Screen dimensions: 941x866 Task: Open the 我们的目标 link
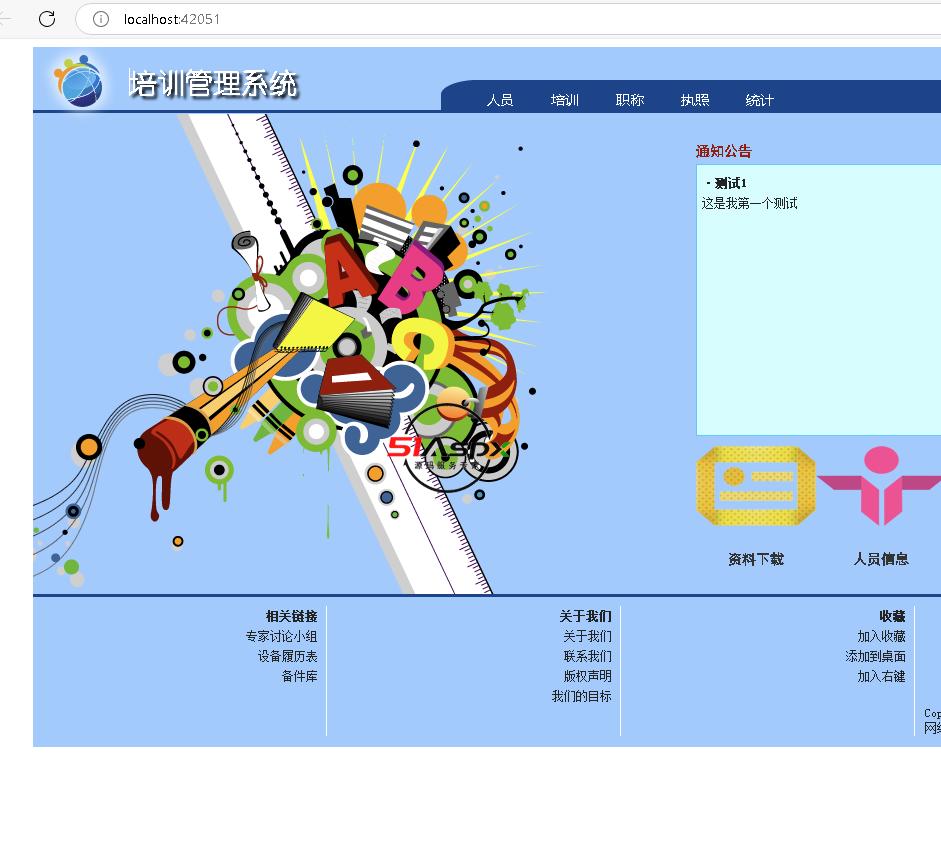[x=581, y=696]
